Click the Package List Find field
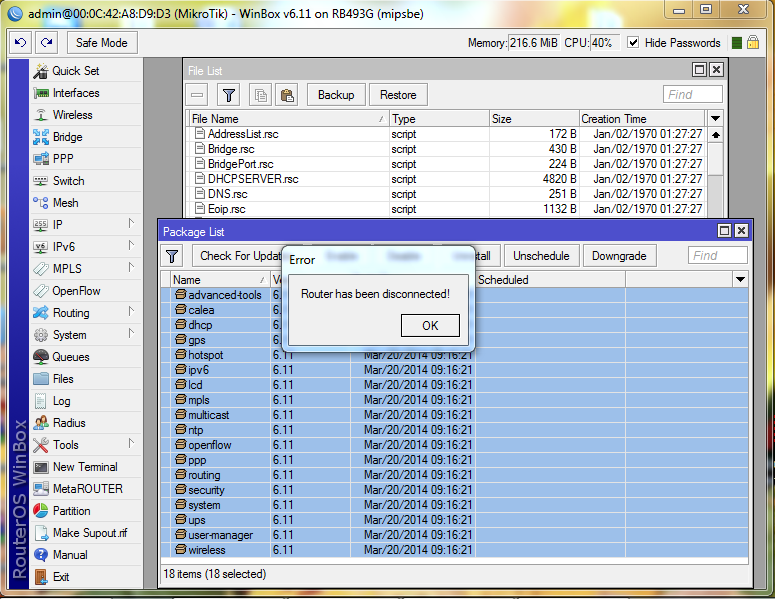 click(x=717, y=256)
